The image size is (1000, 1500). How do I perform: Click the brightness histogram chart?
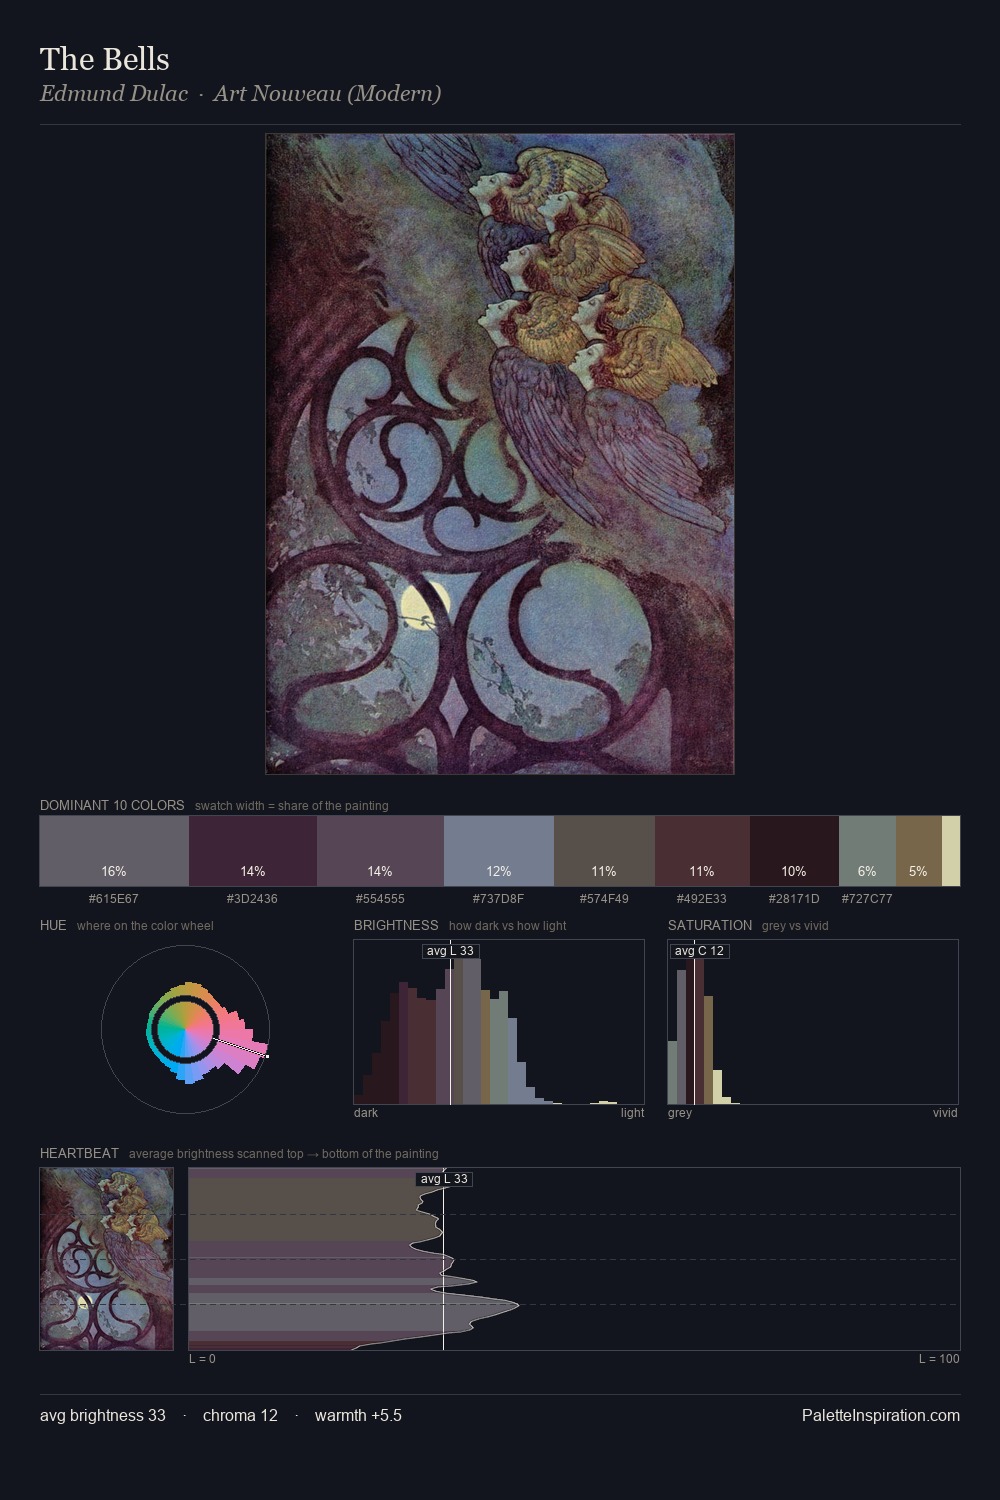coord(499,1022)
